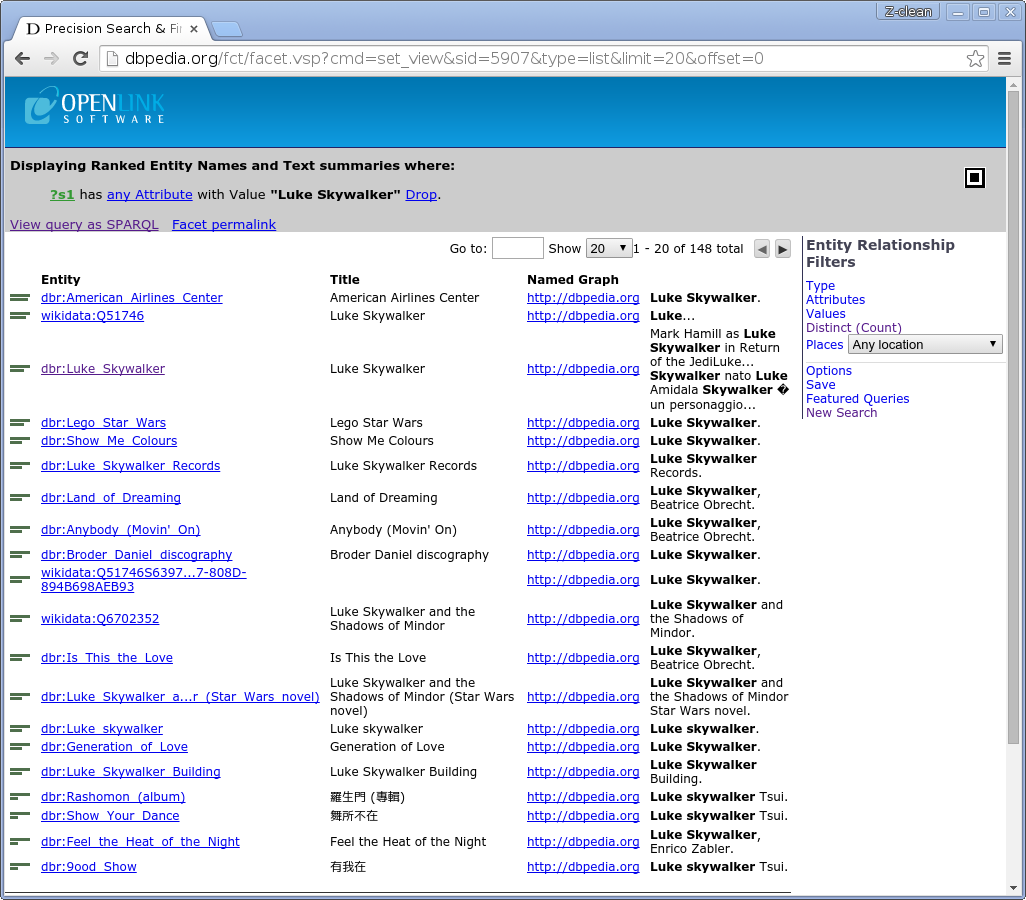Go to next results page arrow

[783, 249]
